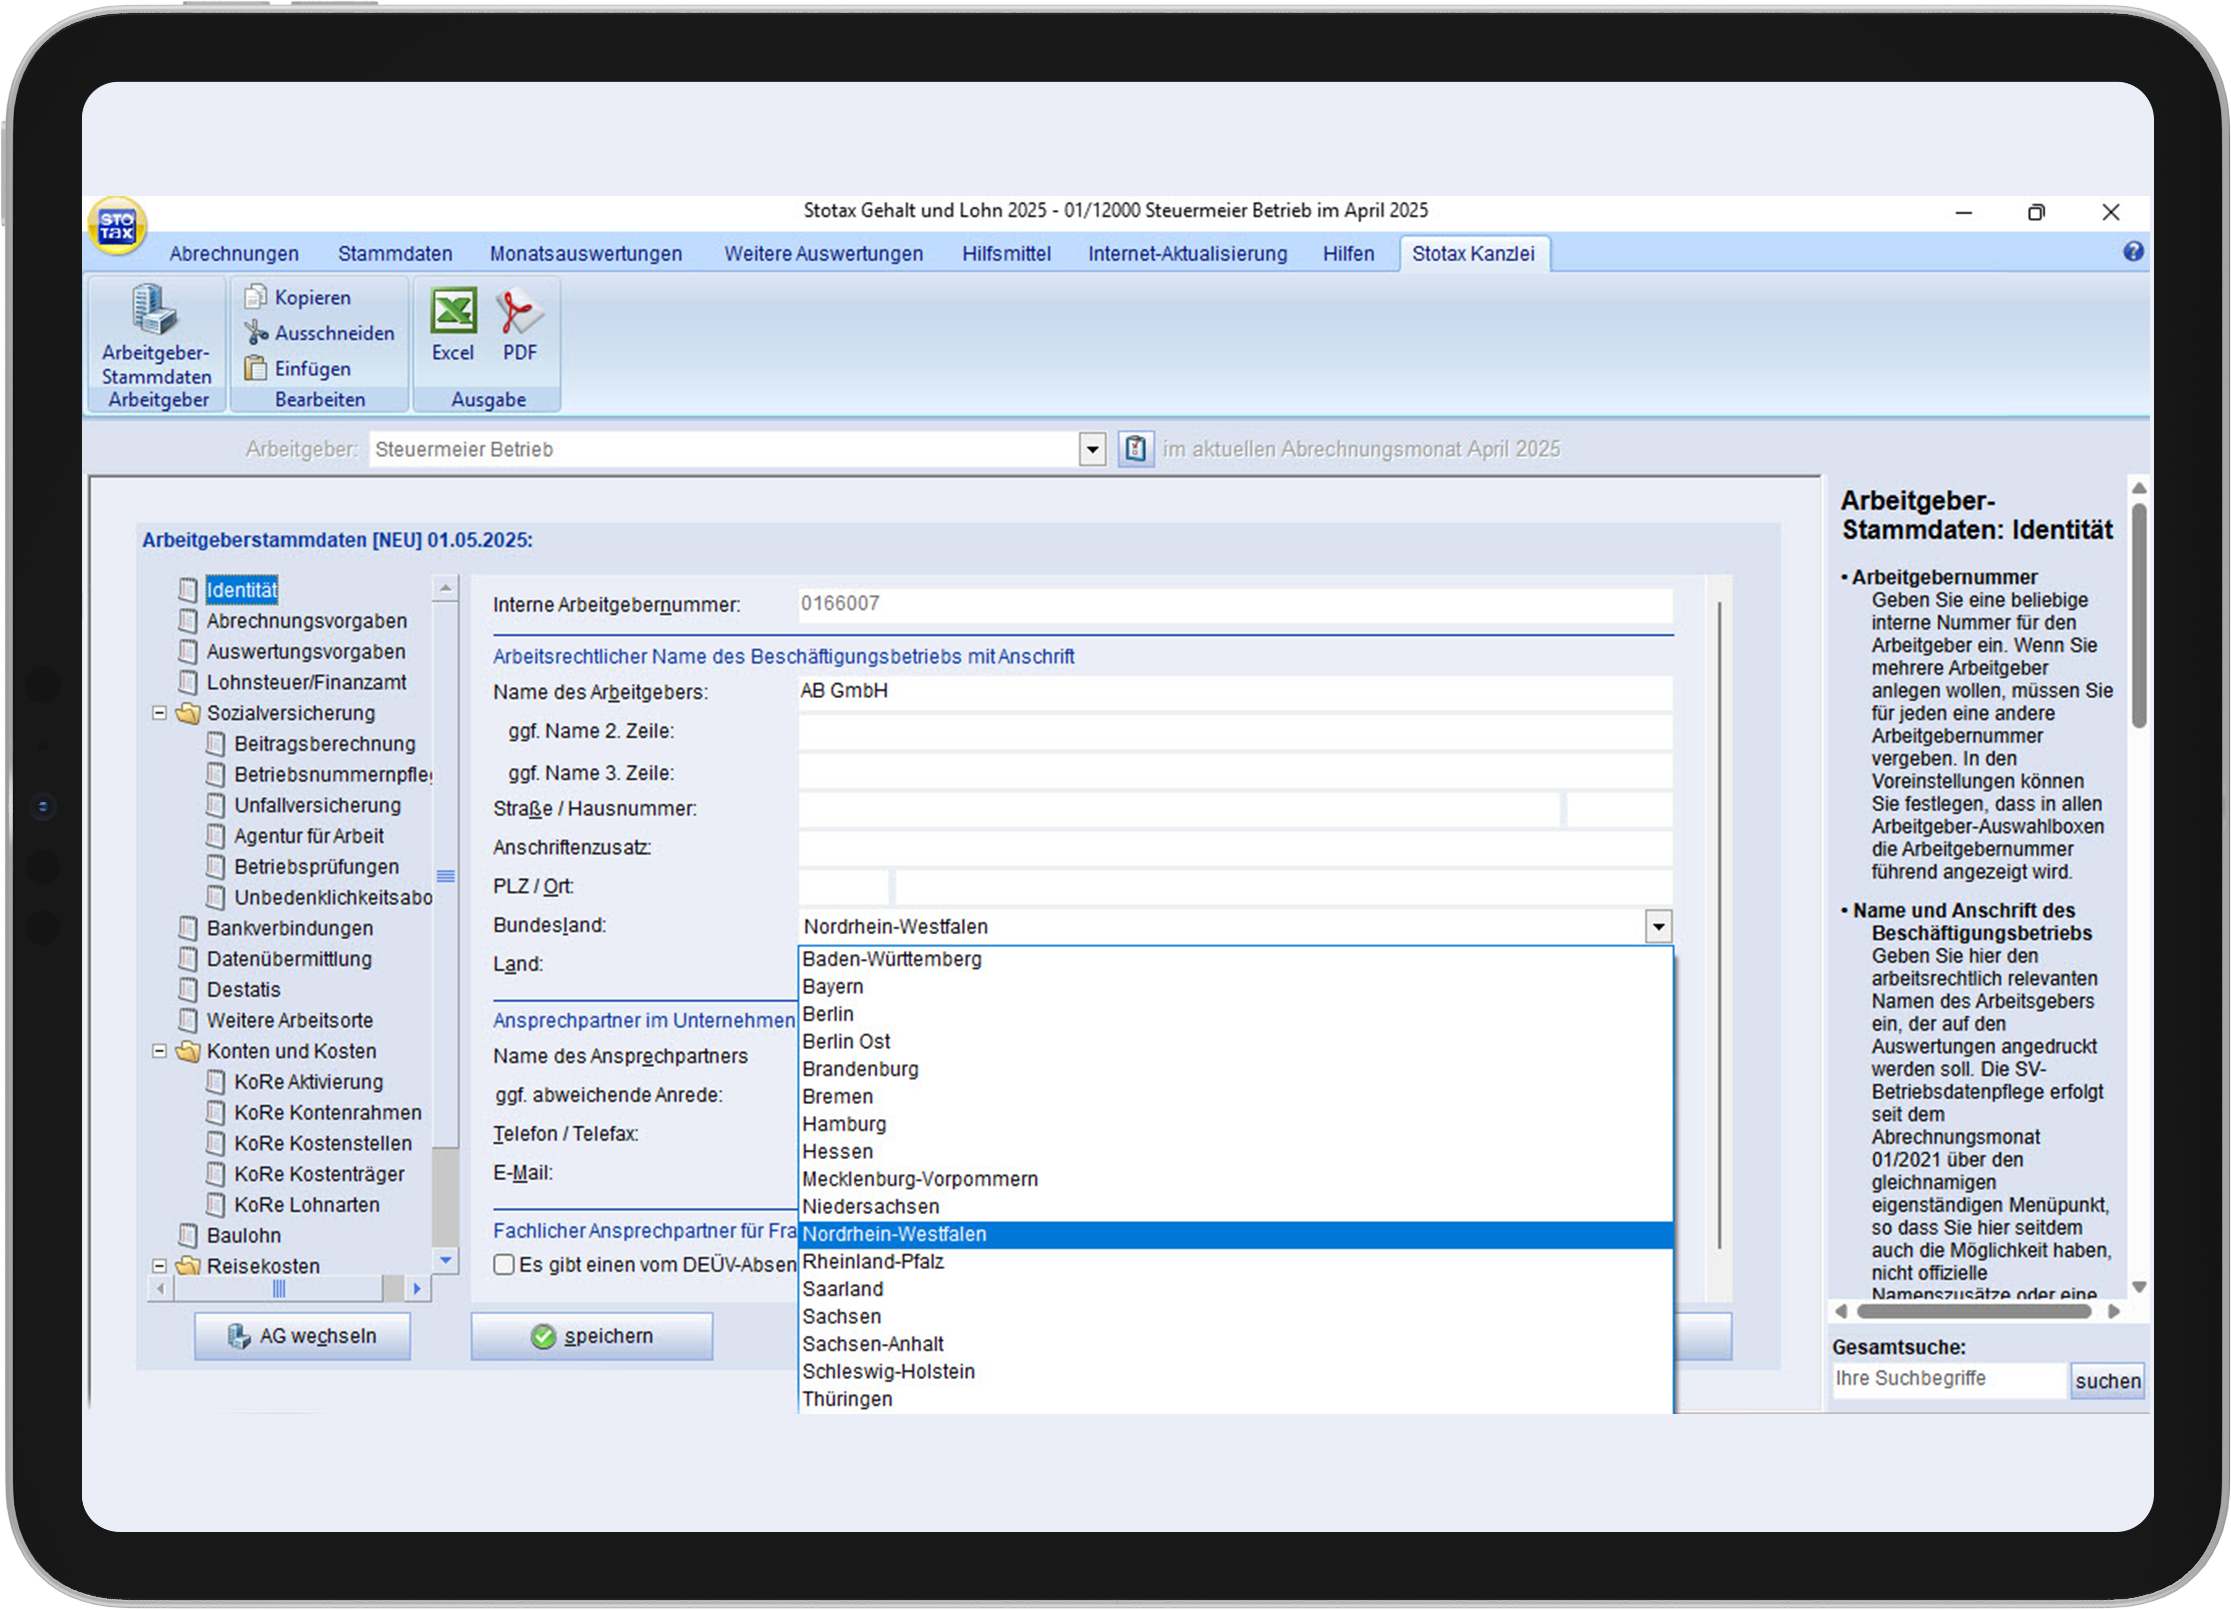Select Identität tree item
The width and height of the screenshot is (2231, 1610).
[x=242, y=590]
